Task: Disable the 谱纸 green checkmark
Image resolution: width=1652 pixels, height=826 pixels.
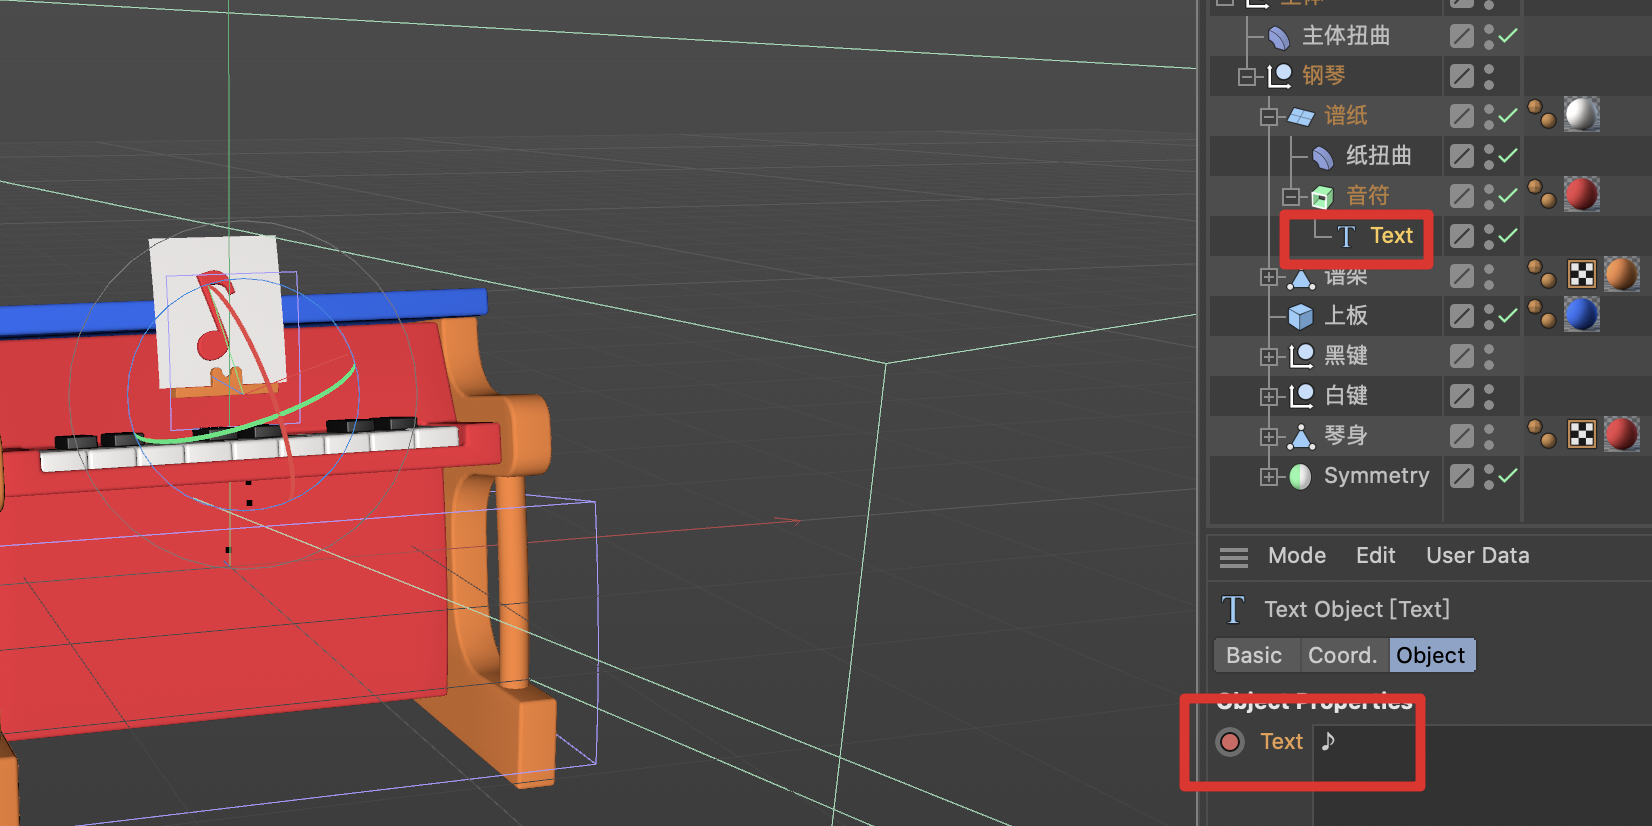Action: point(1508,116)
